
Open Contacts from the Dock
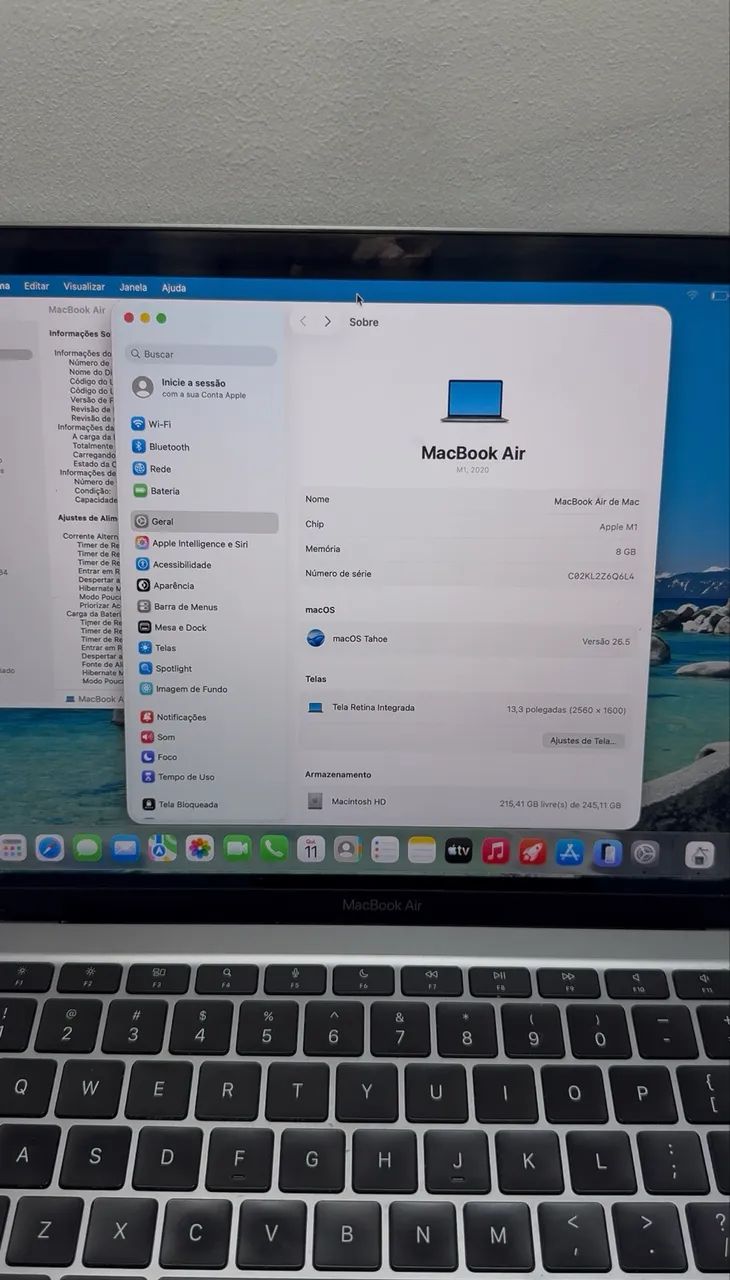coord(348,850)
